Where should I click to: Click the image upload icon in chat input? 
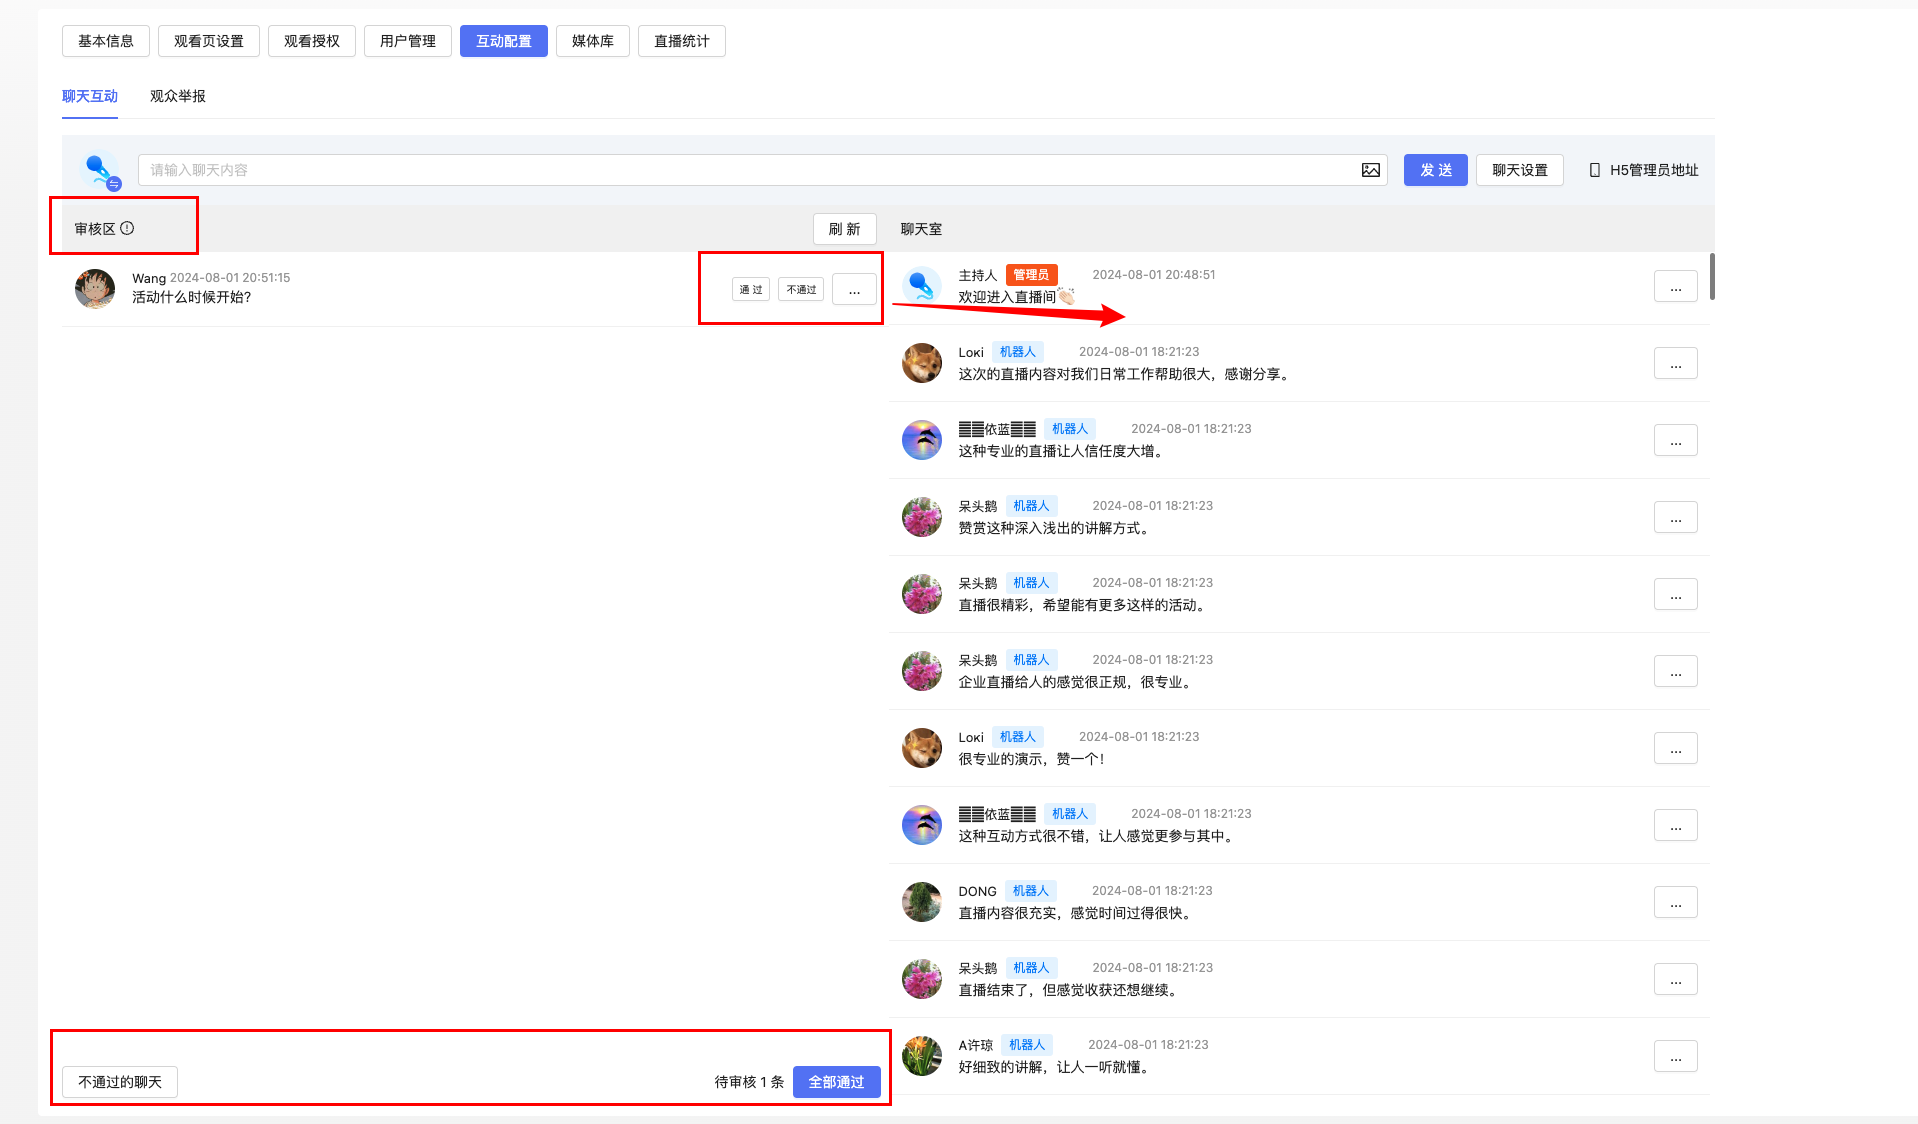point(1370,170)
